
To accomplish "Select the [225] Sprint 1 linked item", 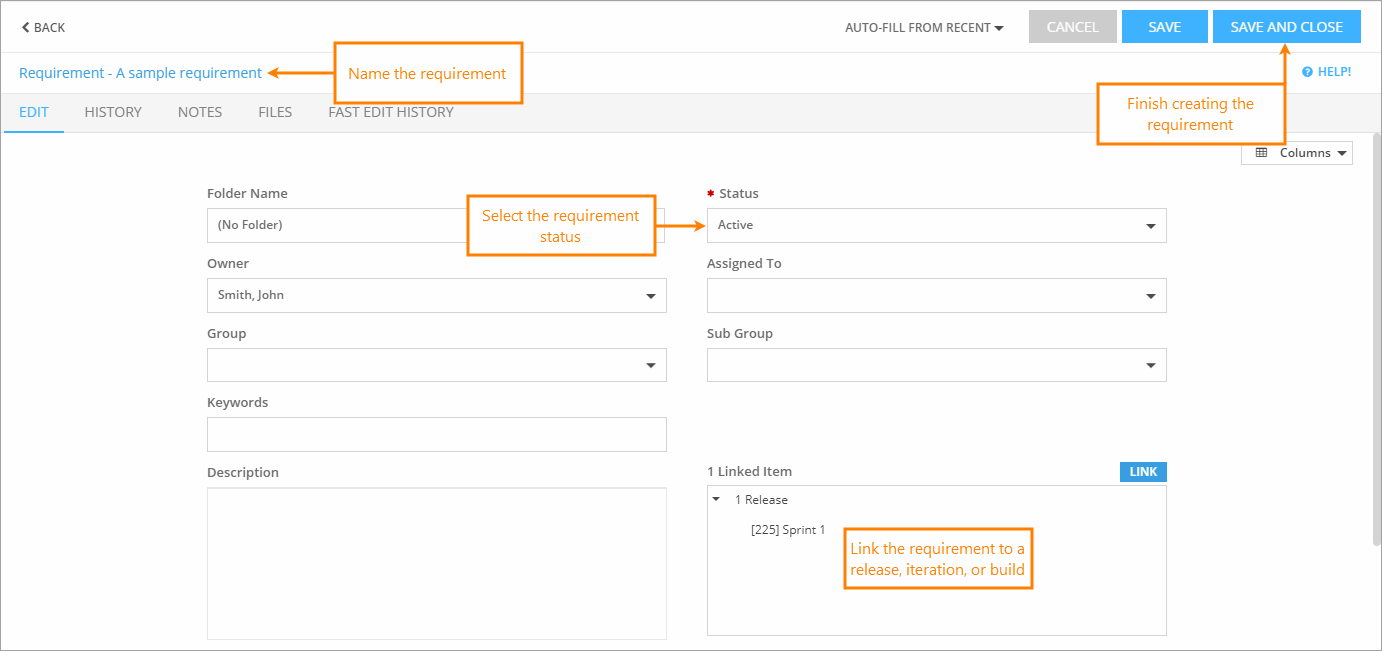I will point(789,529).
